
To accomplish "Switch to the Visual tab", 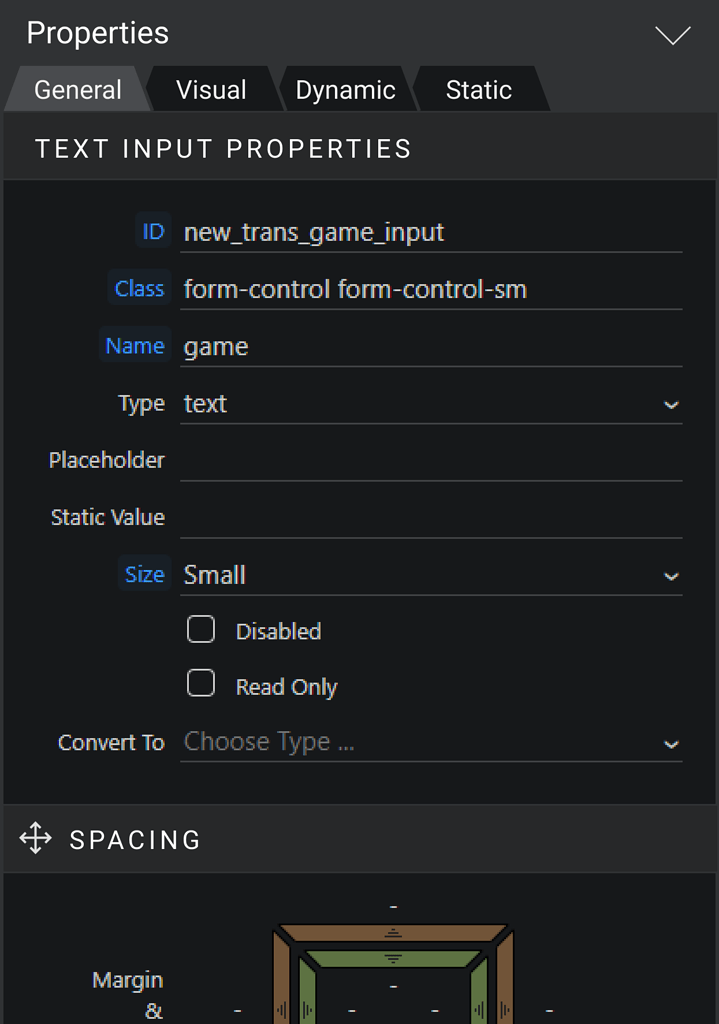I will (211, 89).
